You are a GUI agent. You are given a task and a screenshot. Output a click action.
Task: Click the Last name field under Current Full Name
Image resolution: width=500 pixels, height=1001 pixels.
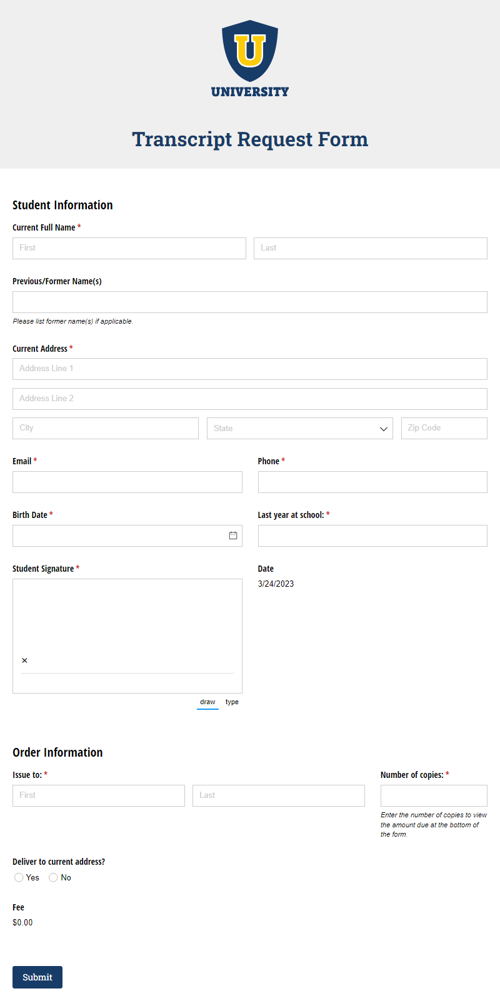pos(370,248)
